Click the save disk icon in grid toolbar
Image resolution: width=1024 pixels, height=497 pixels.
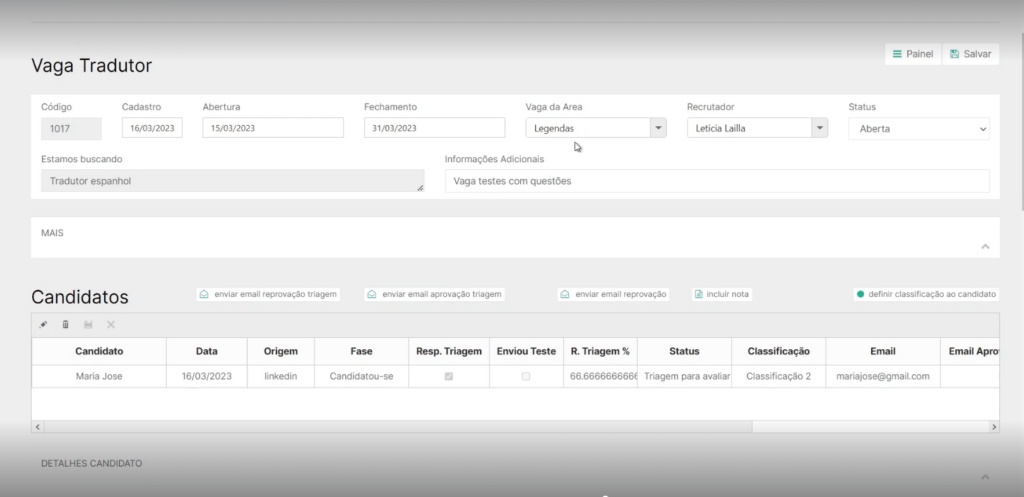tap(88, 325)
